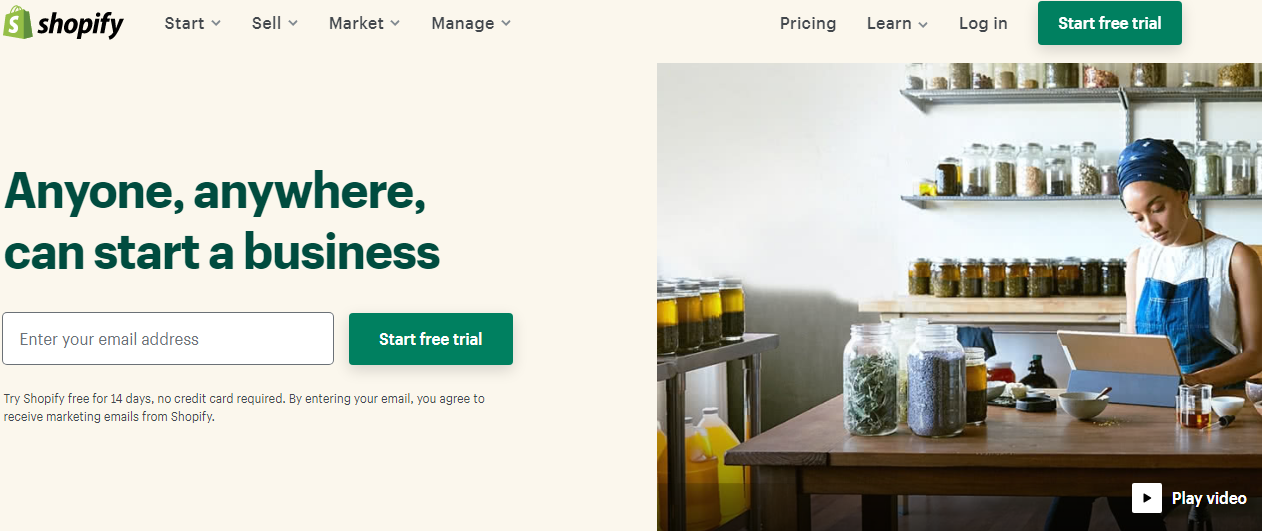Click the Shopify shopping bag logo icon
Image resolution: width=1262 pixels, height=531 pixels.
coord(17,22)
